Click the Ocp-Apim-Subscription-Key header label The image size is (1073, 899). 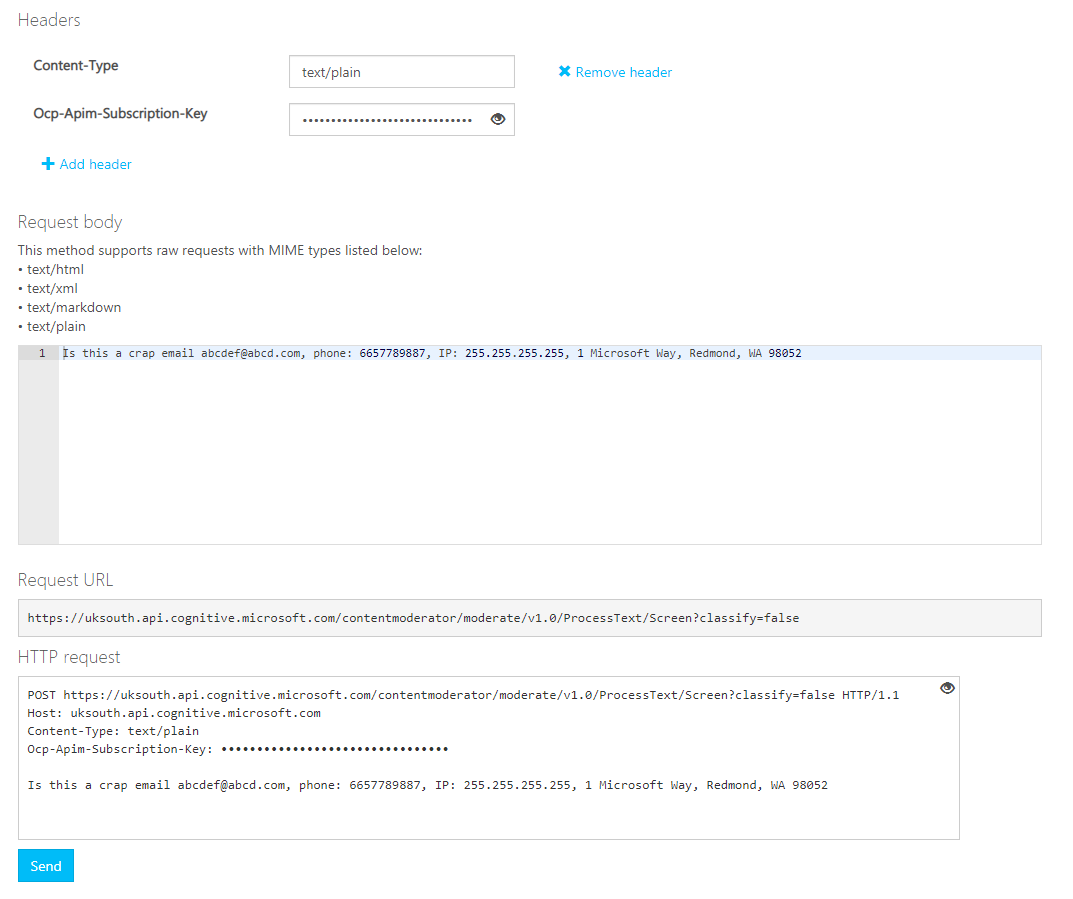[x=120, y=113]
